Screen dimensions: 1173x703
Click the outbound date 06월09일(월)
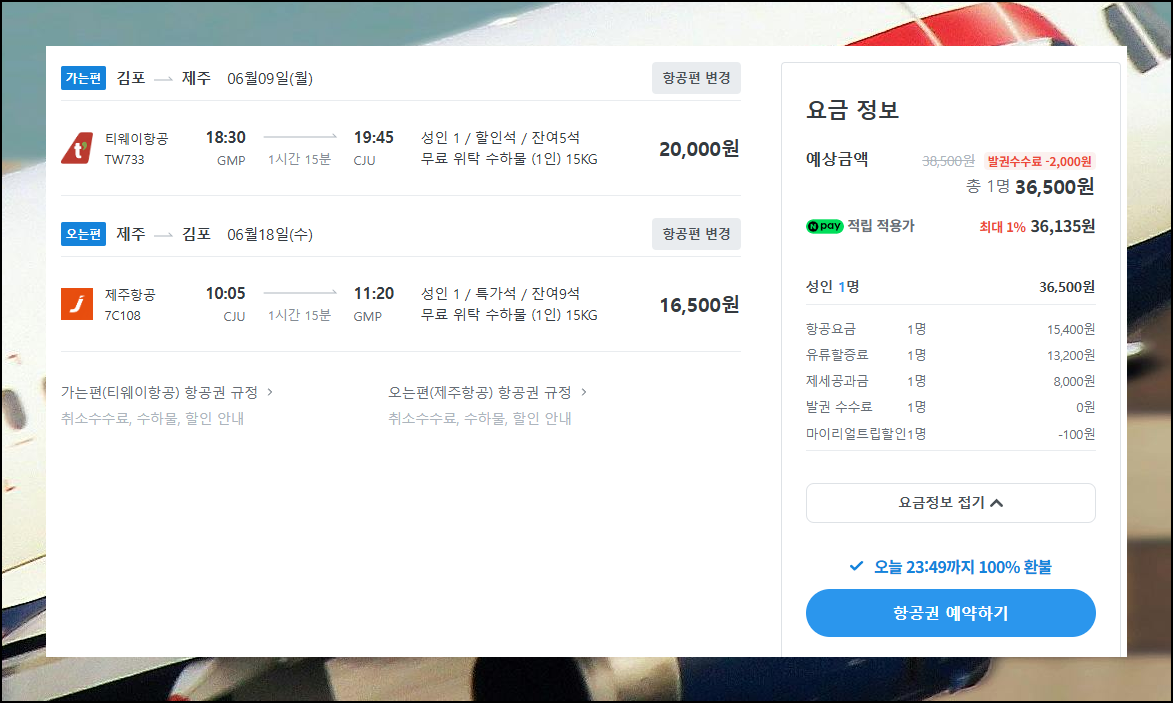tap(270, 79)
